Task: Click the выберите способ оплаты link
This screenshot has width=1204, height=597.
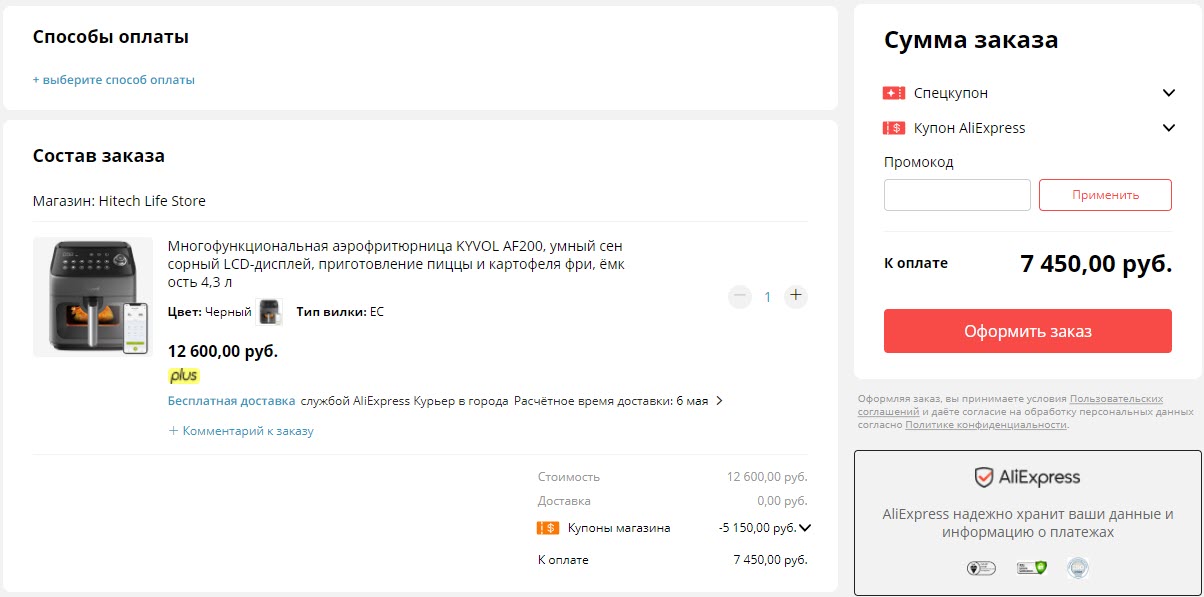Action: point(113,80)
